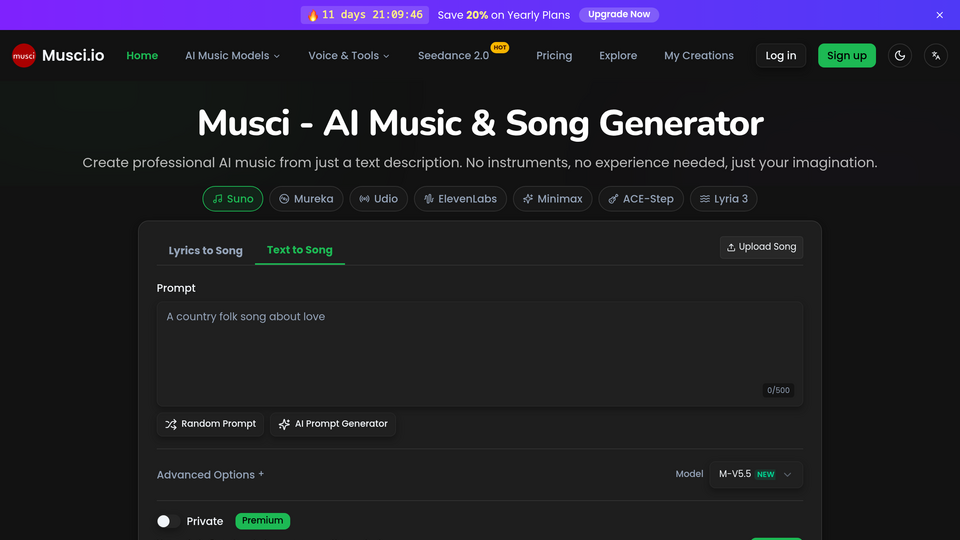Open the language translate icon
Viewport: 960px width, 540px height.
(x=936, y=56)
